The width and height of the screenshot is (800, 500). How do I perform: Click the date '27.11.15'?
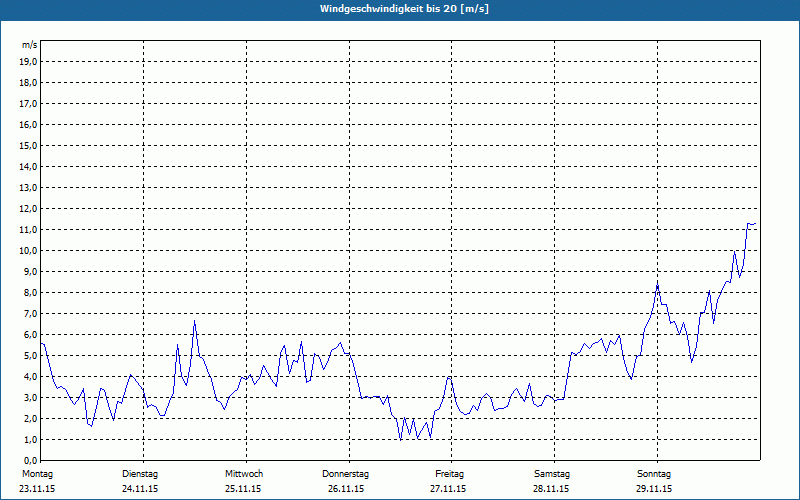[448, 489]
